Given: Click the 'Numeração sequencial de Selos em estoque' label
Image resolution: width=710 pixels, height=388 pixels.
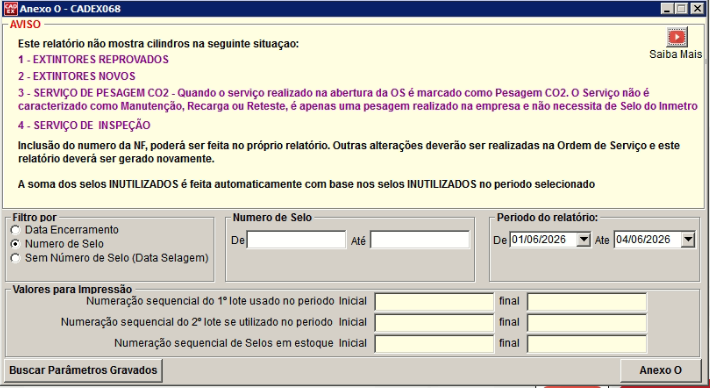Looking at the screenshot, I should click(224, 344).
